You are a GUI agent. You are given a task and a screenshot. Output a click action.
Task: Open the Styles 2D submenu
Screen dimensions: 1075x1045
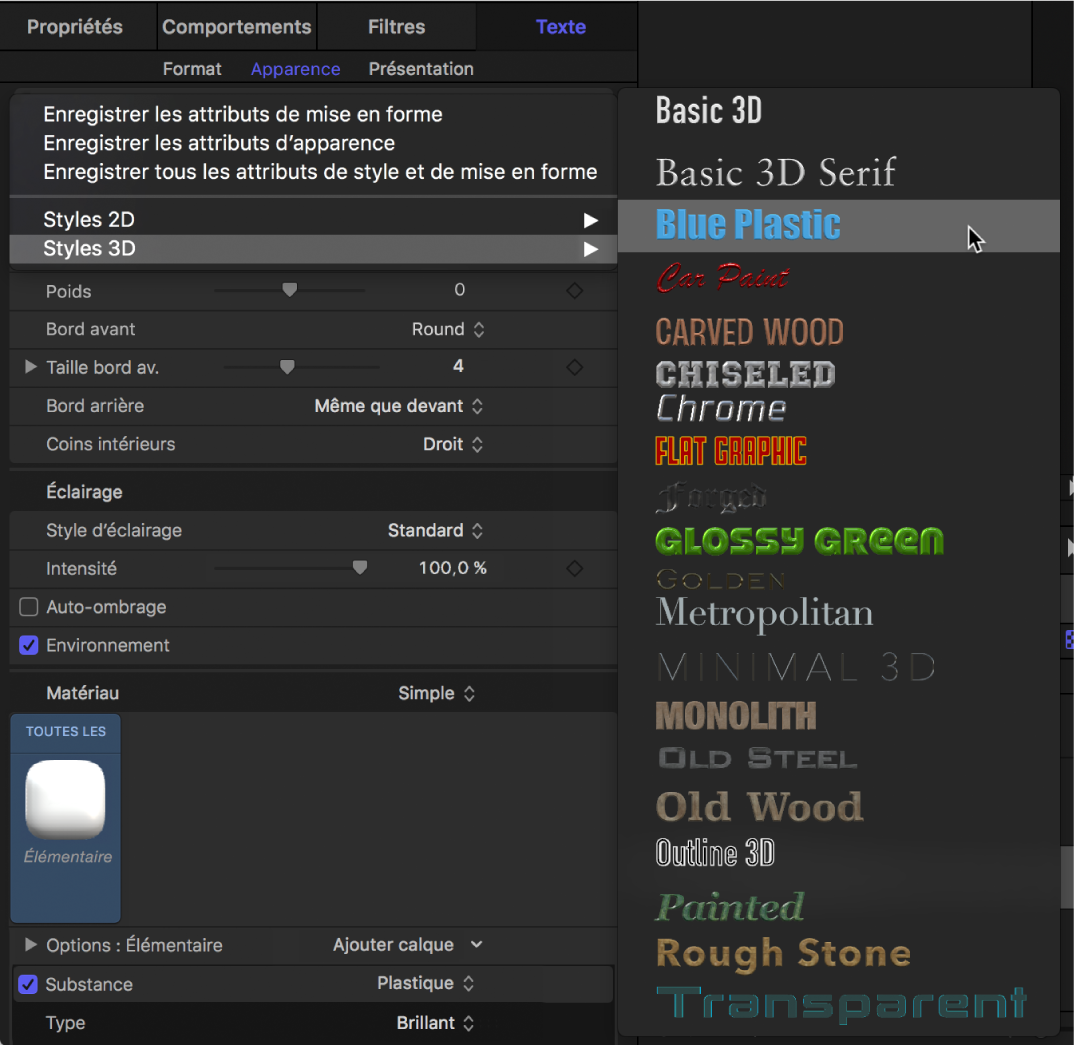[313, 218]
